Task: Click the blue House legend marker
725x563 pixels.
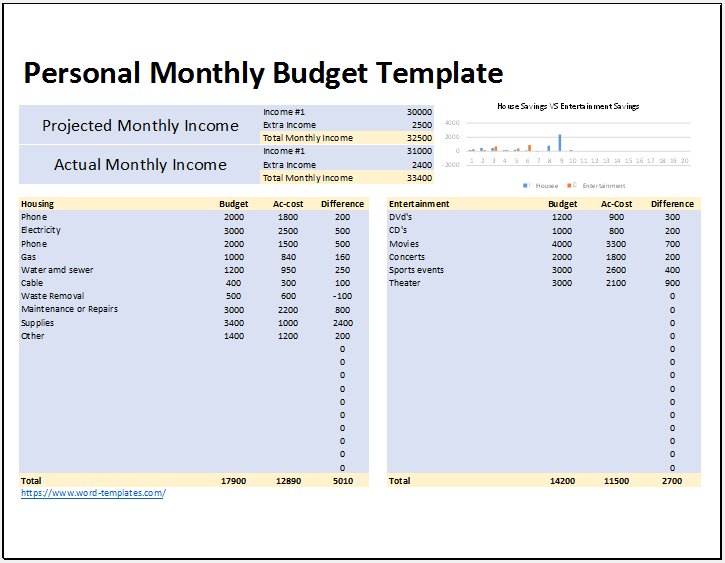Action: (524, 185)
